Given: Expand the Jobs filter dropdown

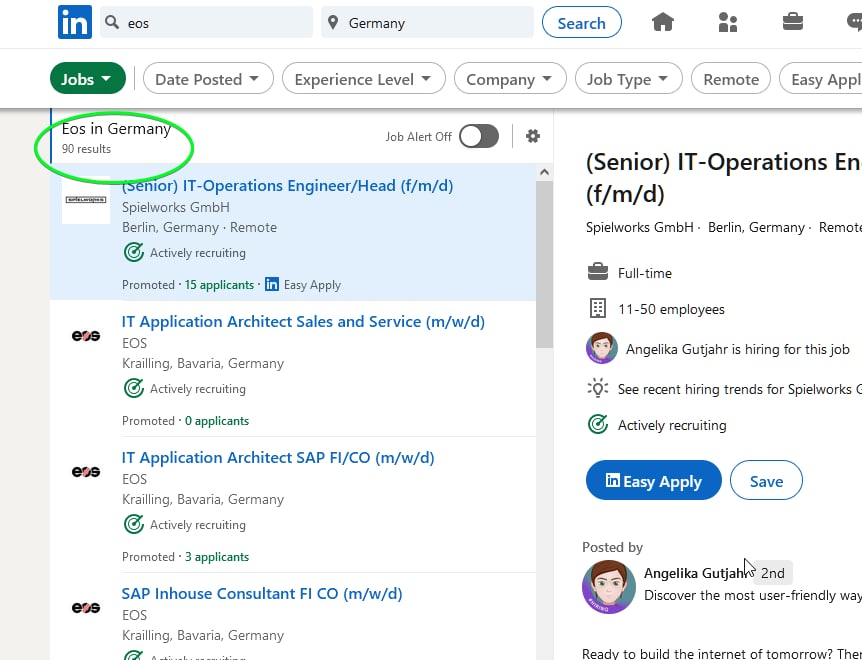Looking at the screenshot, I should tap(87, 79).
